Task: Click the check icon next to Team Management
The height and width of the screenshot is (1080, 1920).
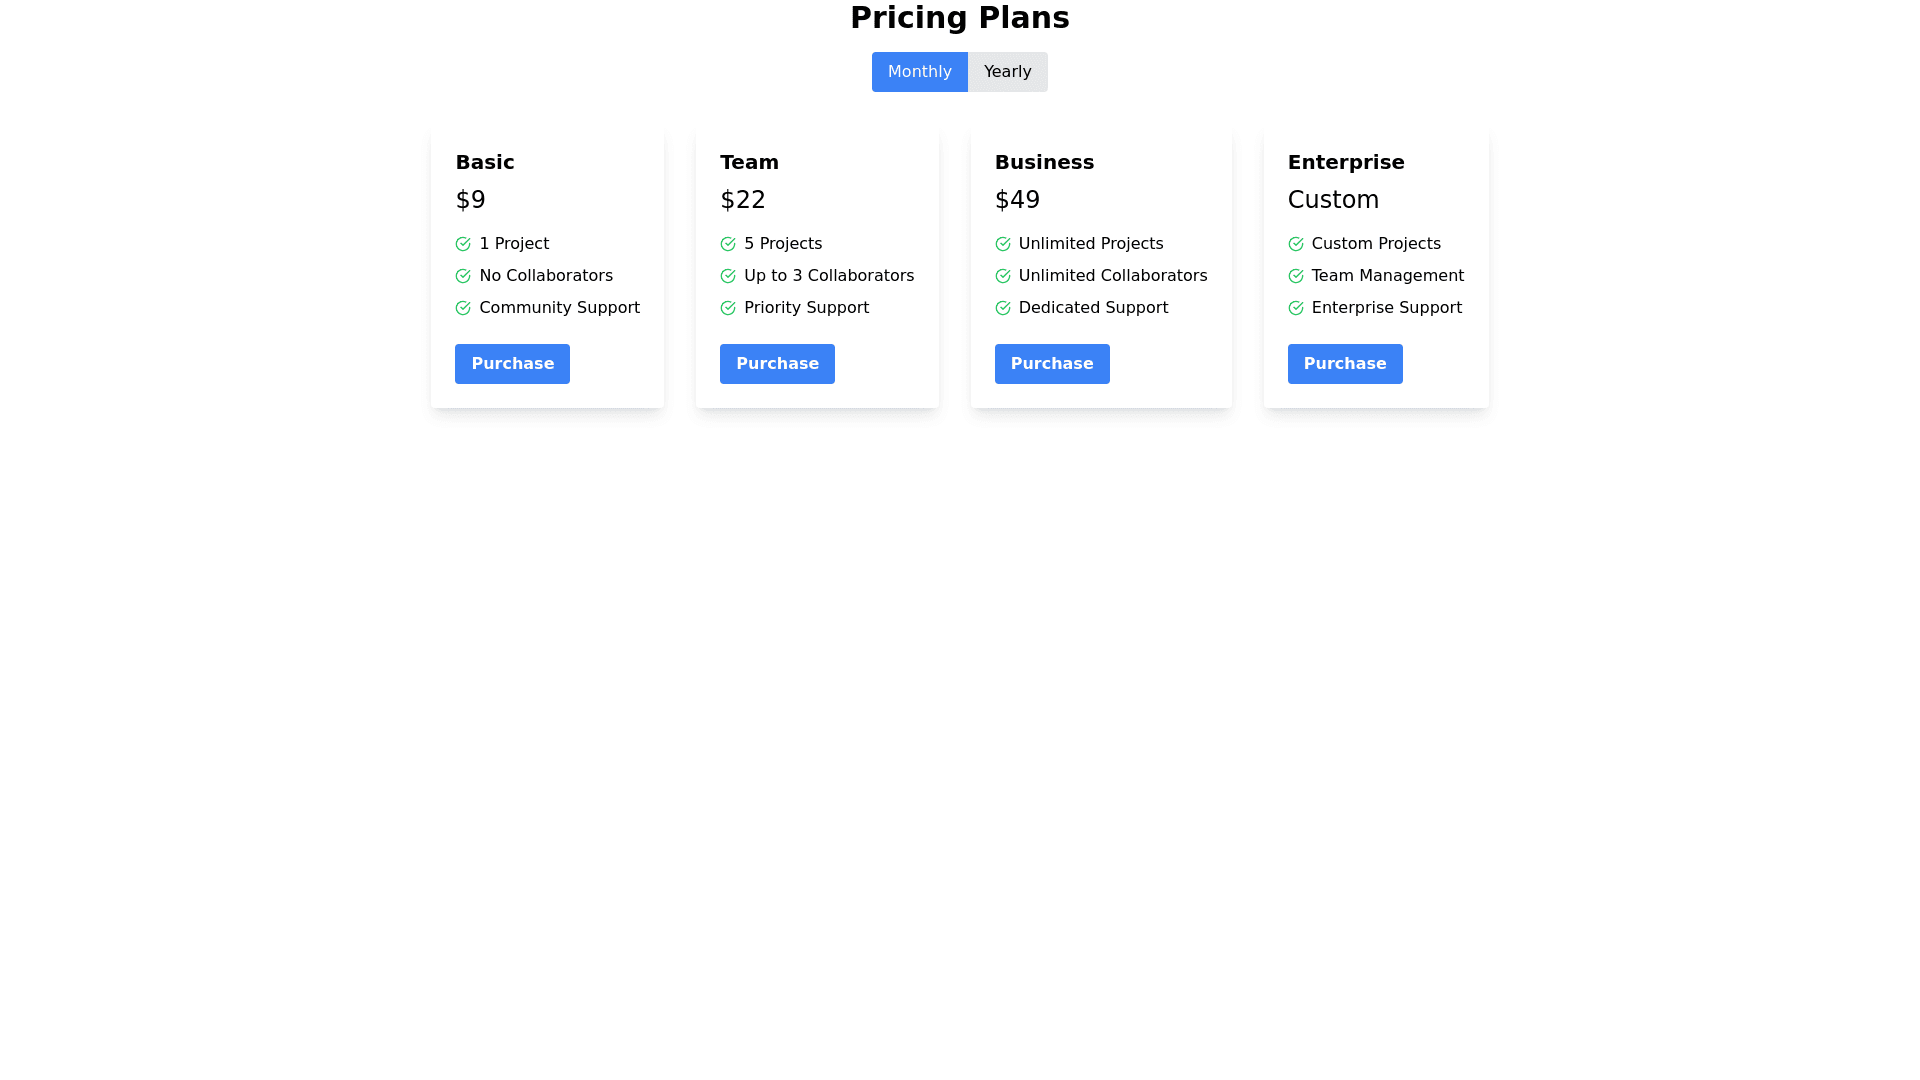Action: click(1295, 276)
